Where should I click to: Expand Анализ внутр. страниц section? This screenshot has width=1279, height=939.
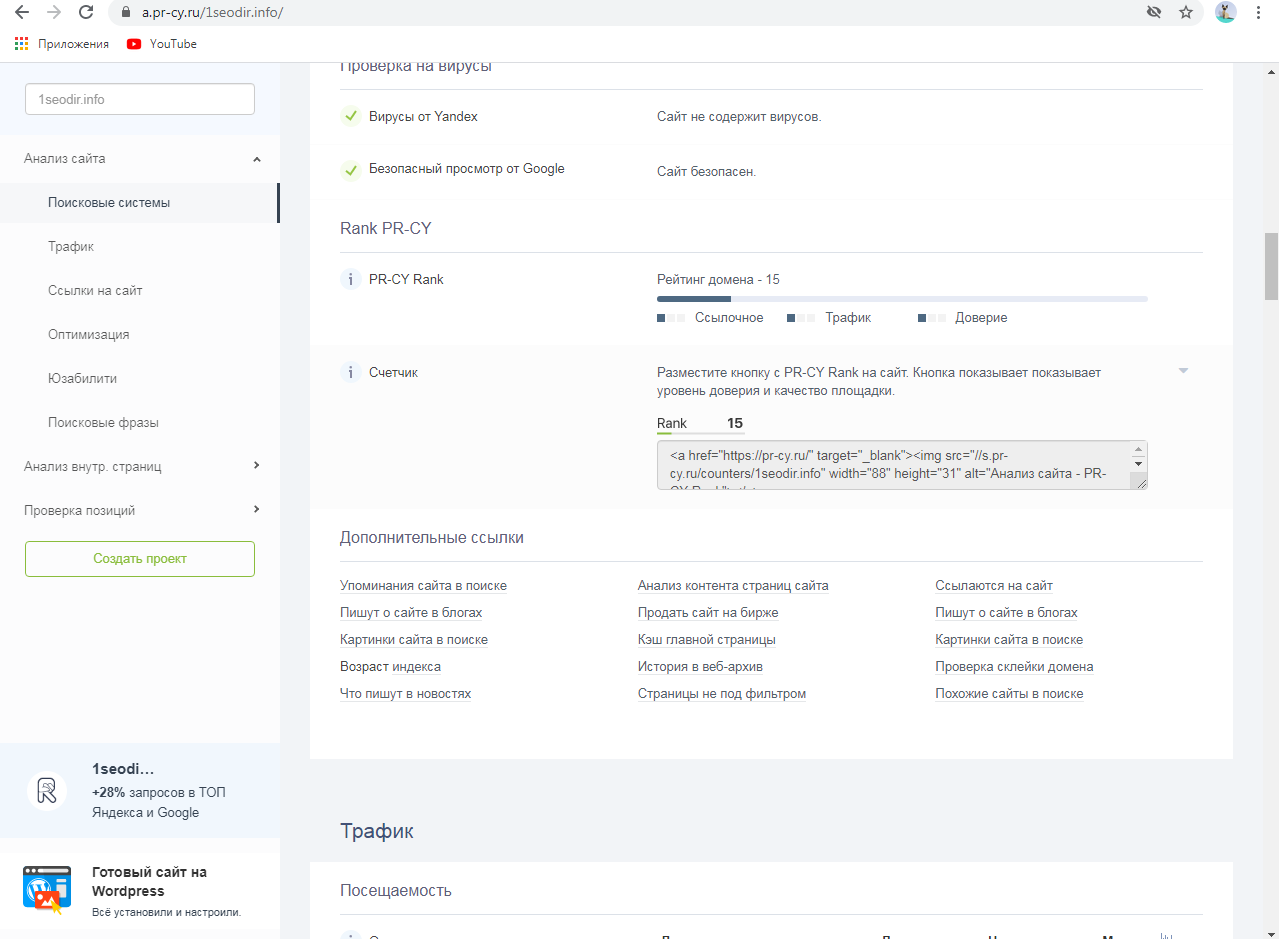257,466
